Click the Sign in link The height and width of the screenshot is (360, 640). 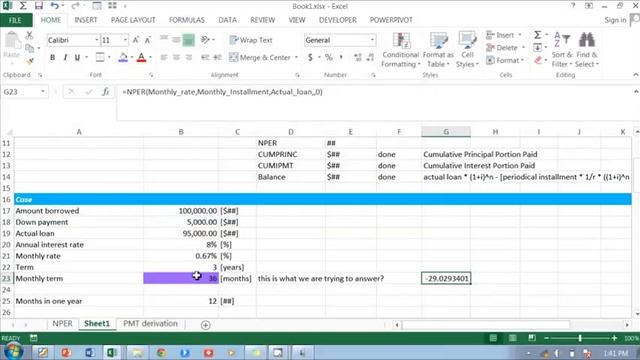(x=615, y=20)
